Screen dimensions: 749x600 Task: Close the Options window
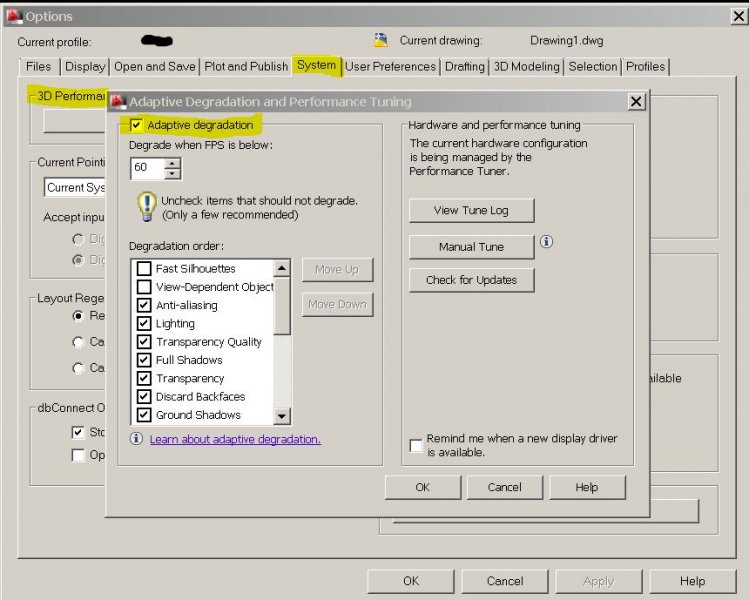tap(738, 16)
